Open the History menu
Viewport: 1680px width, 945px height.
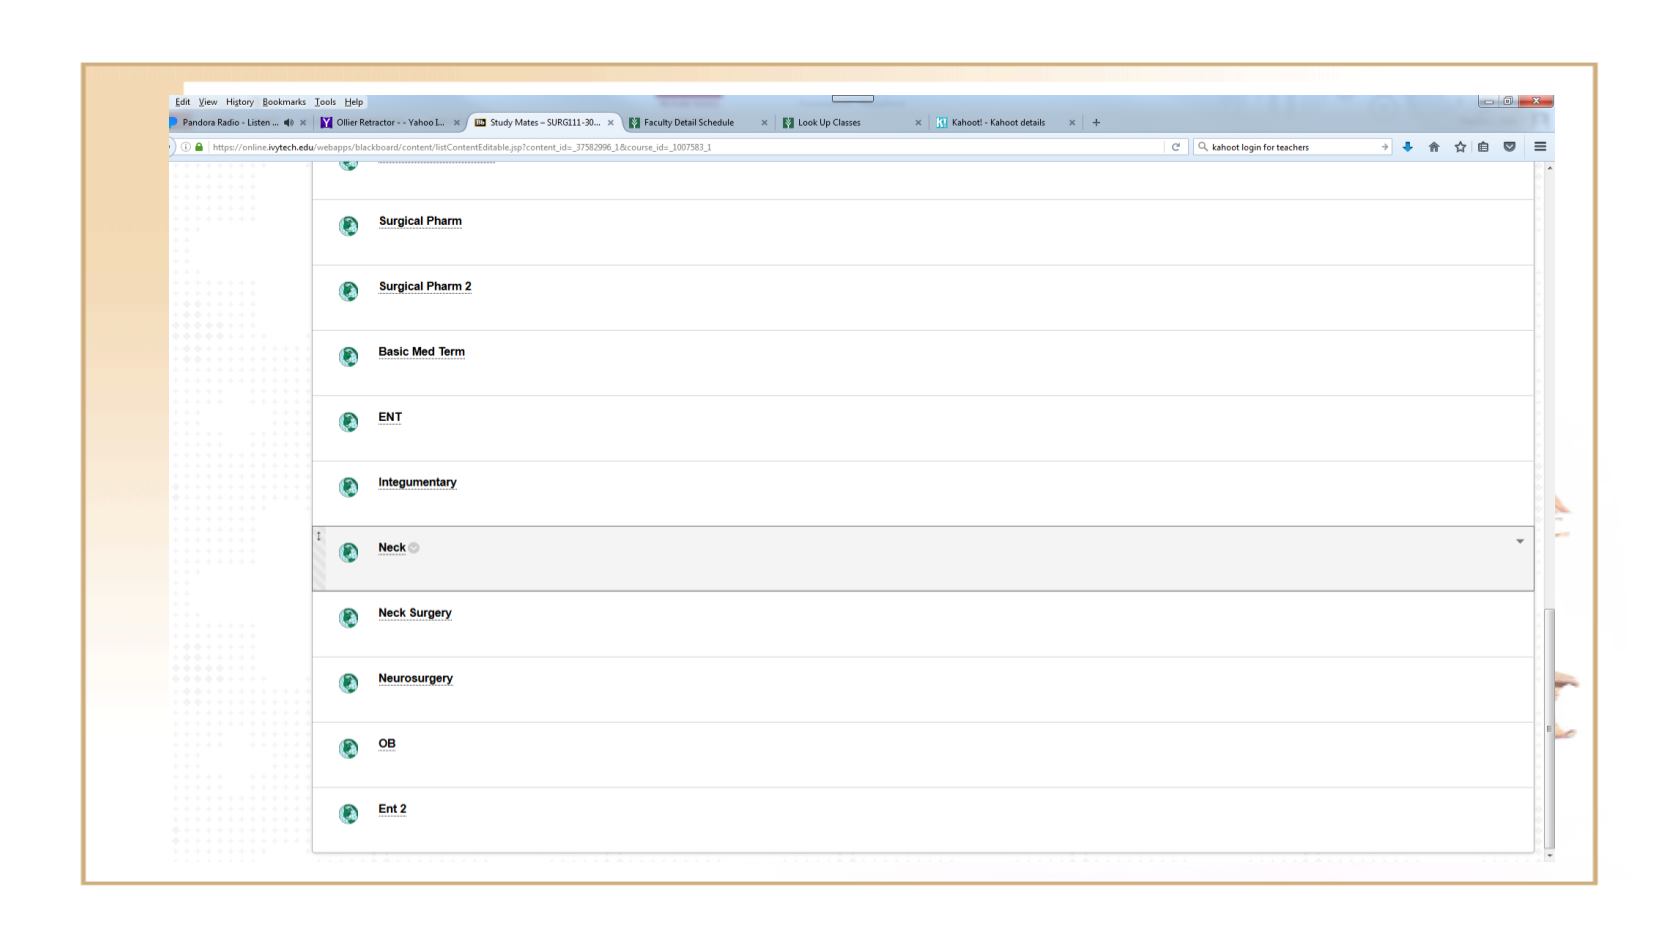point(239,102)
